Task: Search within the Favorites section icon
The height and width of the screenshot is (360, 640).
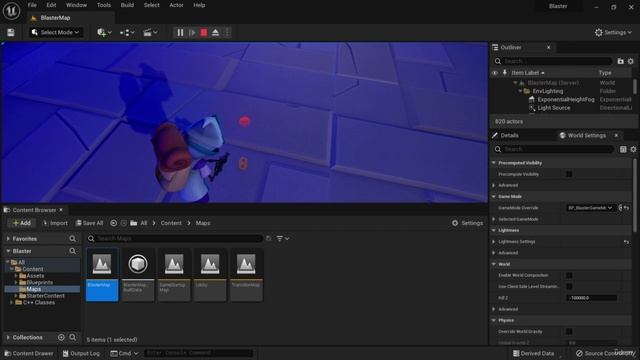Action: (73, 238)
